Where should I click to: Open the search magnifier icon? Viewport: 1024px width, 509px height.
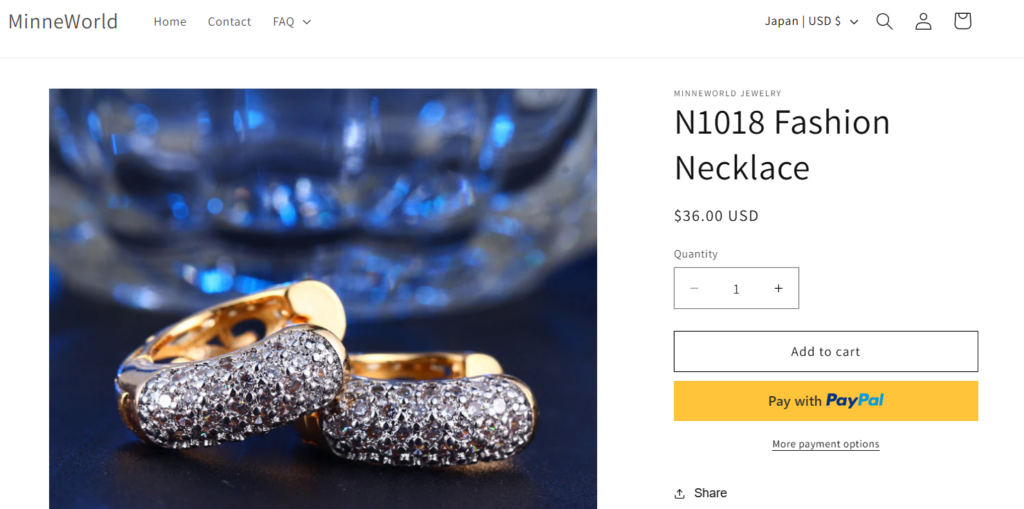tap(884, 21)
